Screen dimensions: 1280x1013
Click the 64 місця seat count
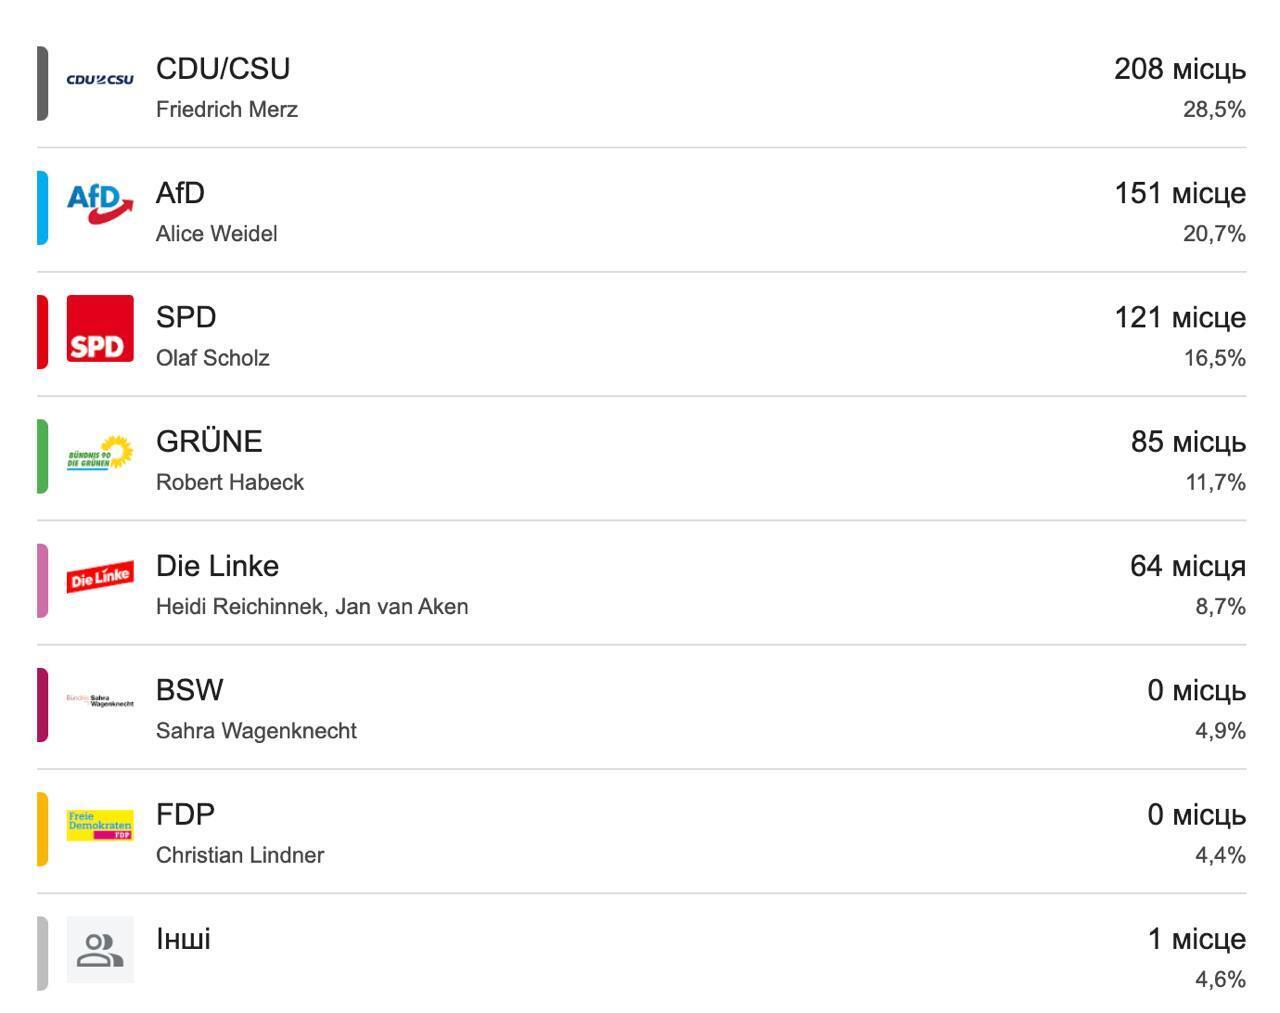click(x=1188, y=566)
